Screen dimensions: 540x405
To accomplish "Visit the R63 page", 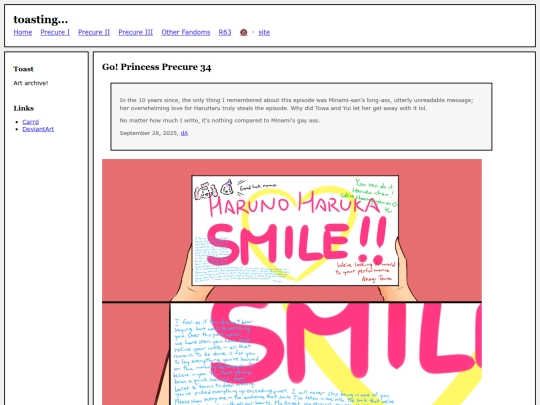I will (x=225, y=32).
